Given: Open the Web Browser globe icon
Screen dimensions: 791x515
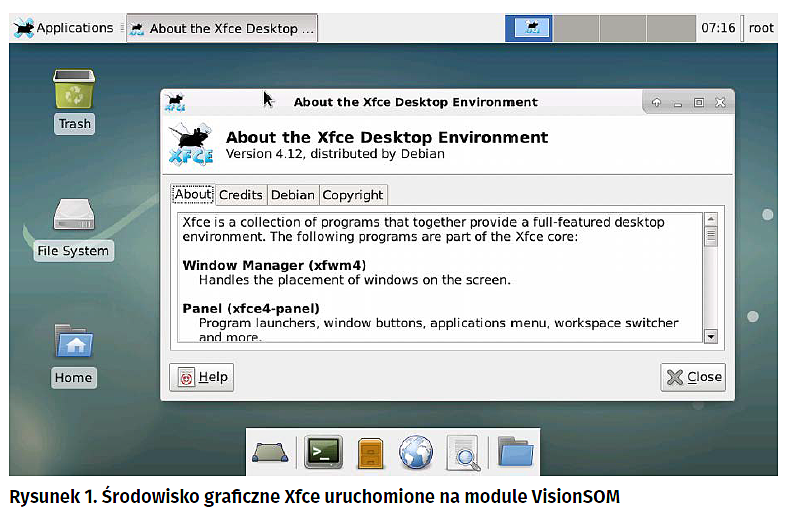Looking at the screenshot, I should point(415,453).
